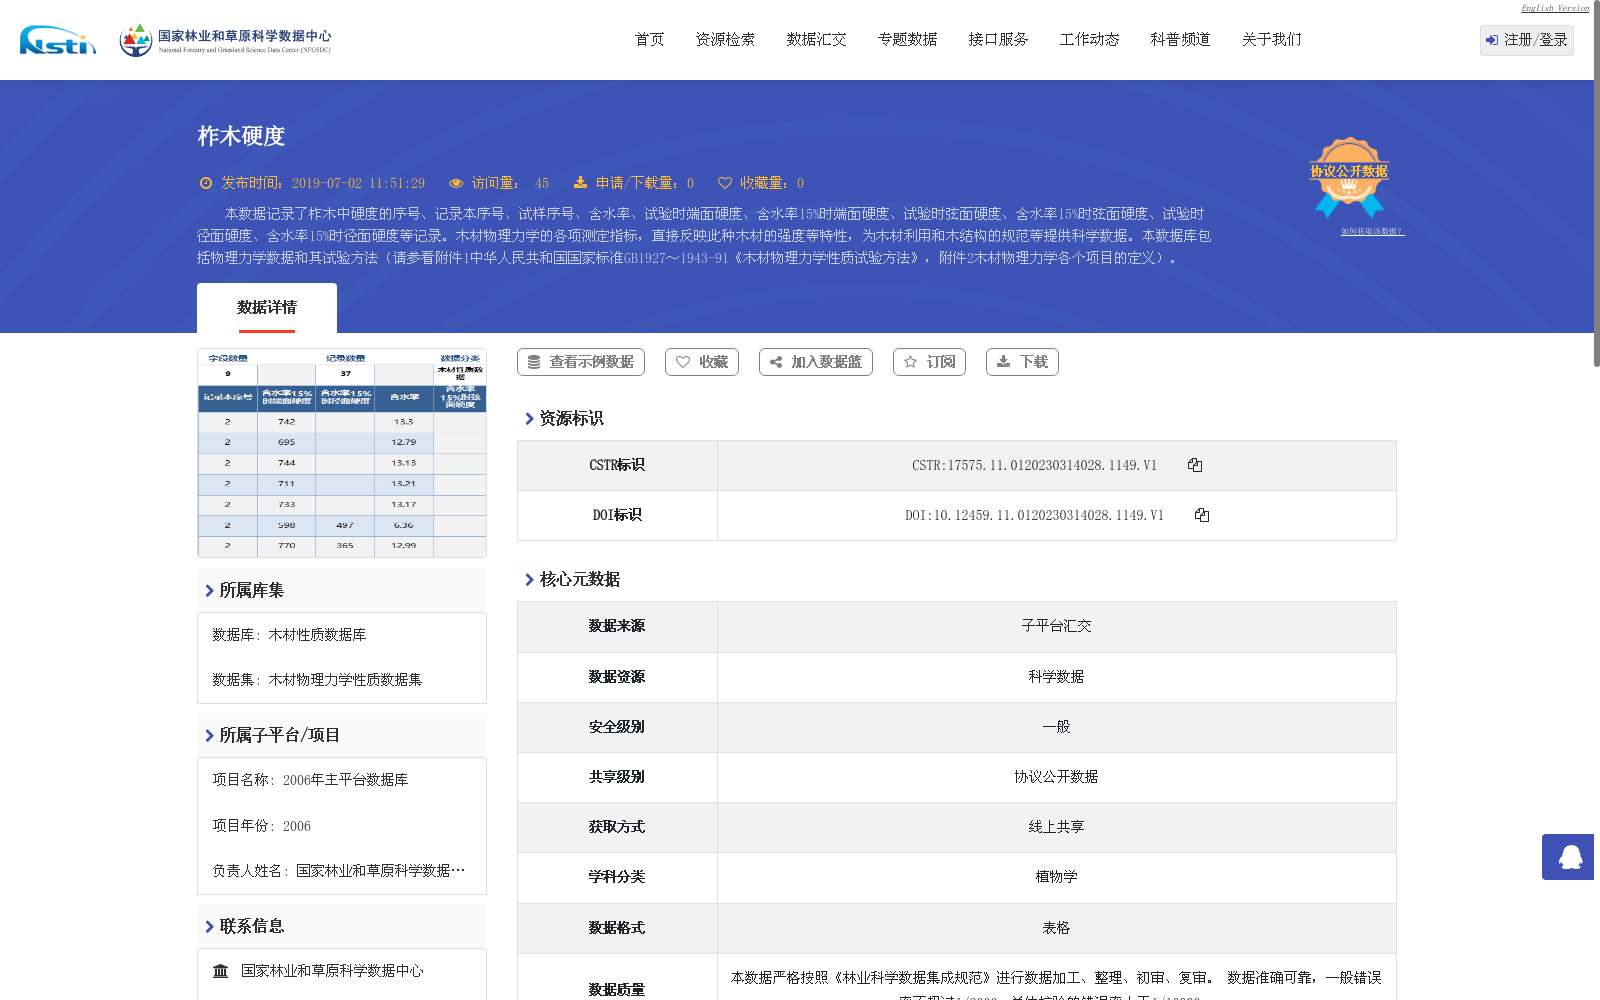Click 加入数据篮 button
The height and width of the screenshot is (1000, 1600).
816,362
